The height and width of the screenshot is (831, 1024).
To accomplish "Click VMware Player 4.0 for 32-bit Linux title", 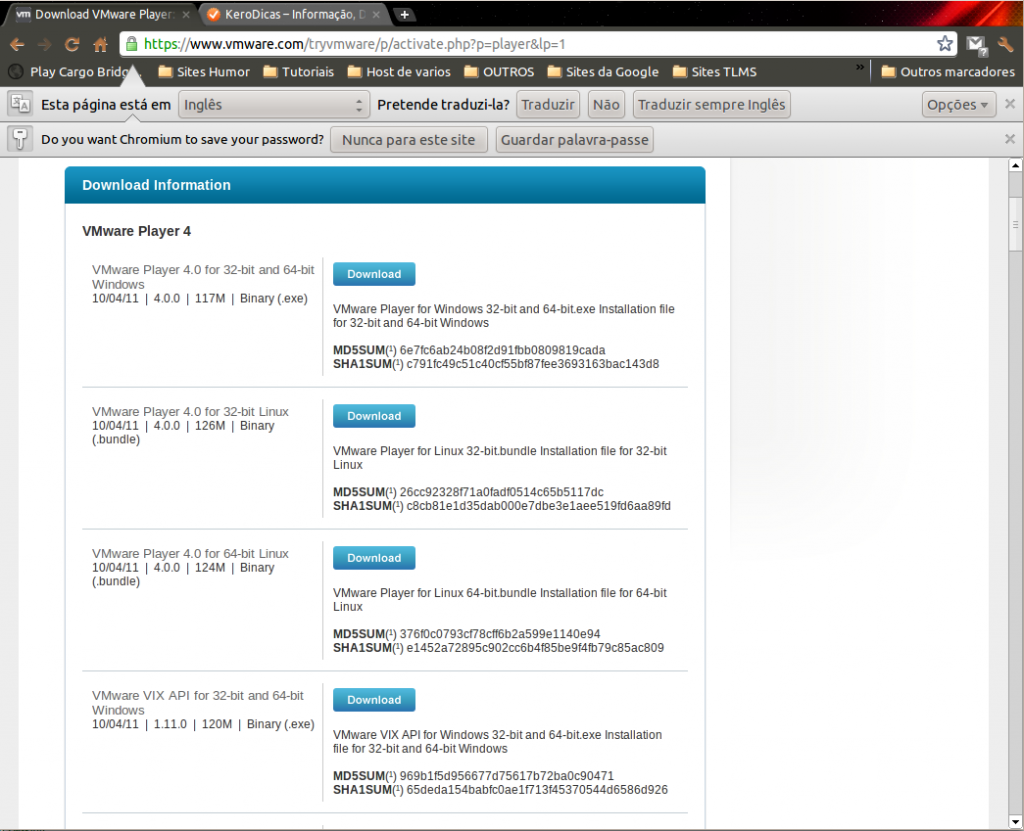I will (x=190, y=412).
